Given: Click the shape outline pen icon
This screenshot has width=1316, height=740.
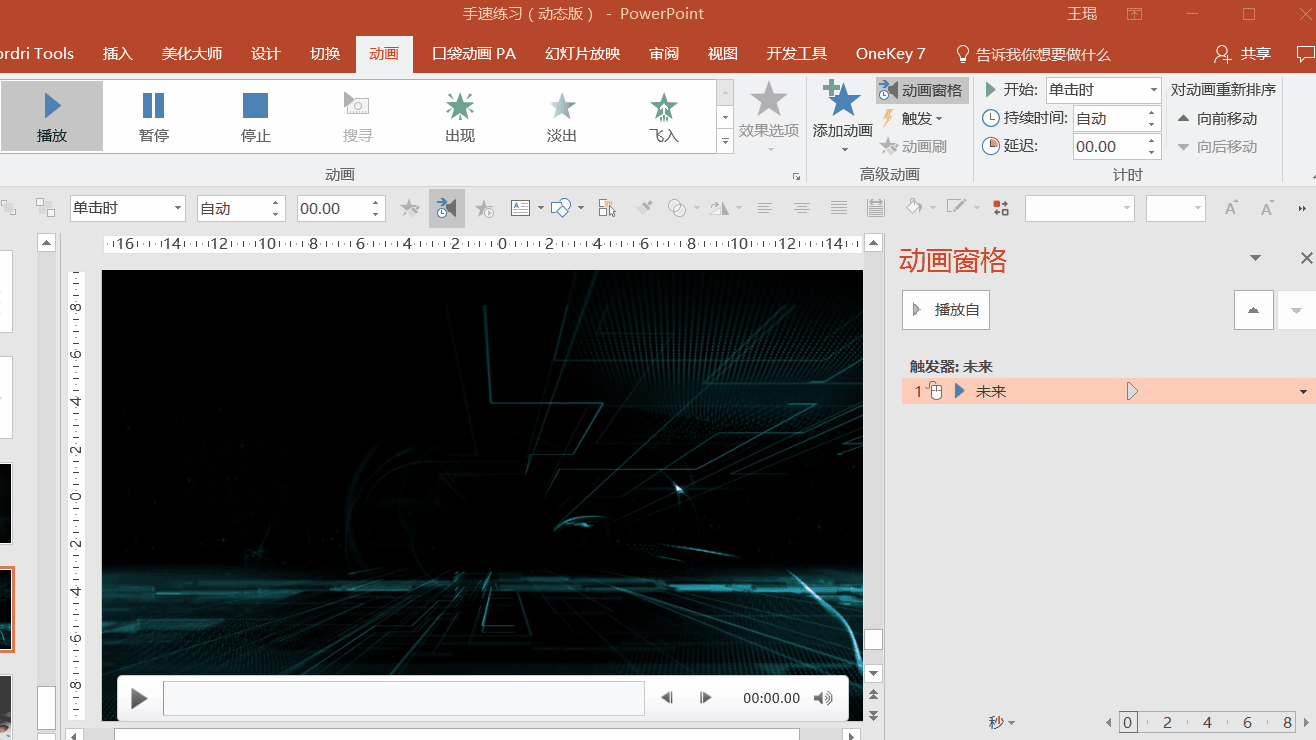Looking at the screenshot, I should tap(956, 207).
